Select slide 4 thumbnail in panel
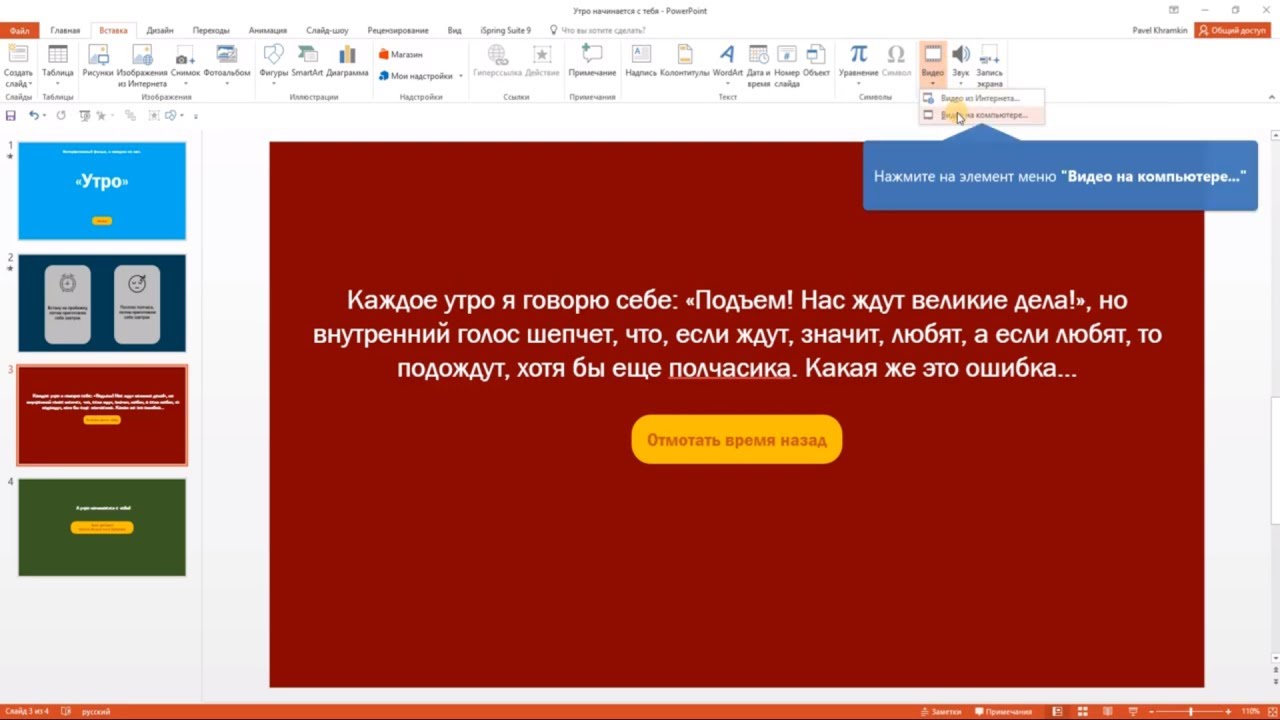 click(101, 527)
